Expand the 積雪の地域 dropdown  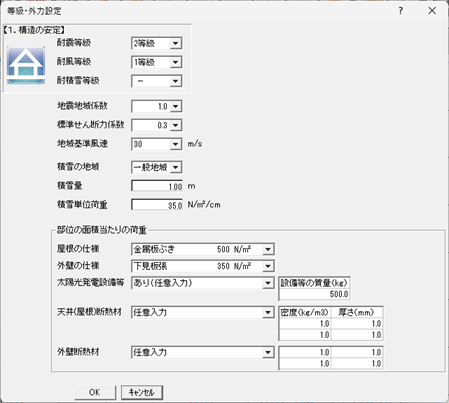175,167
